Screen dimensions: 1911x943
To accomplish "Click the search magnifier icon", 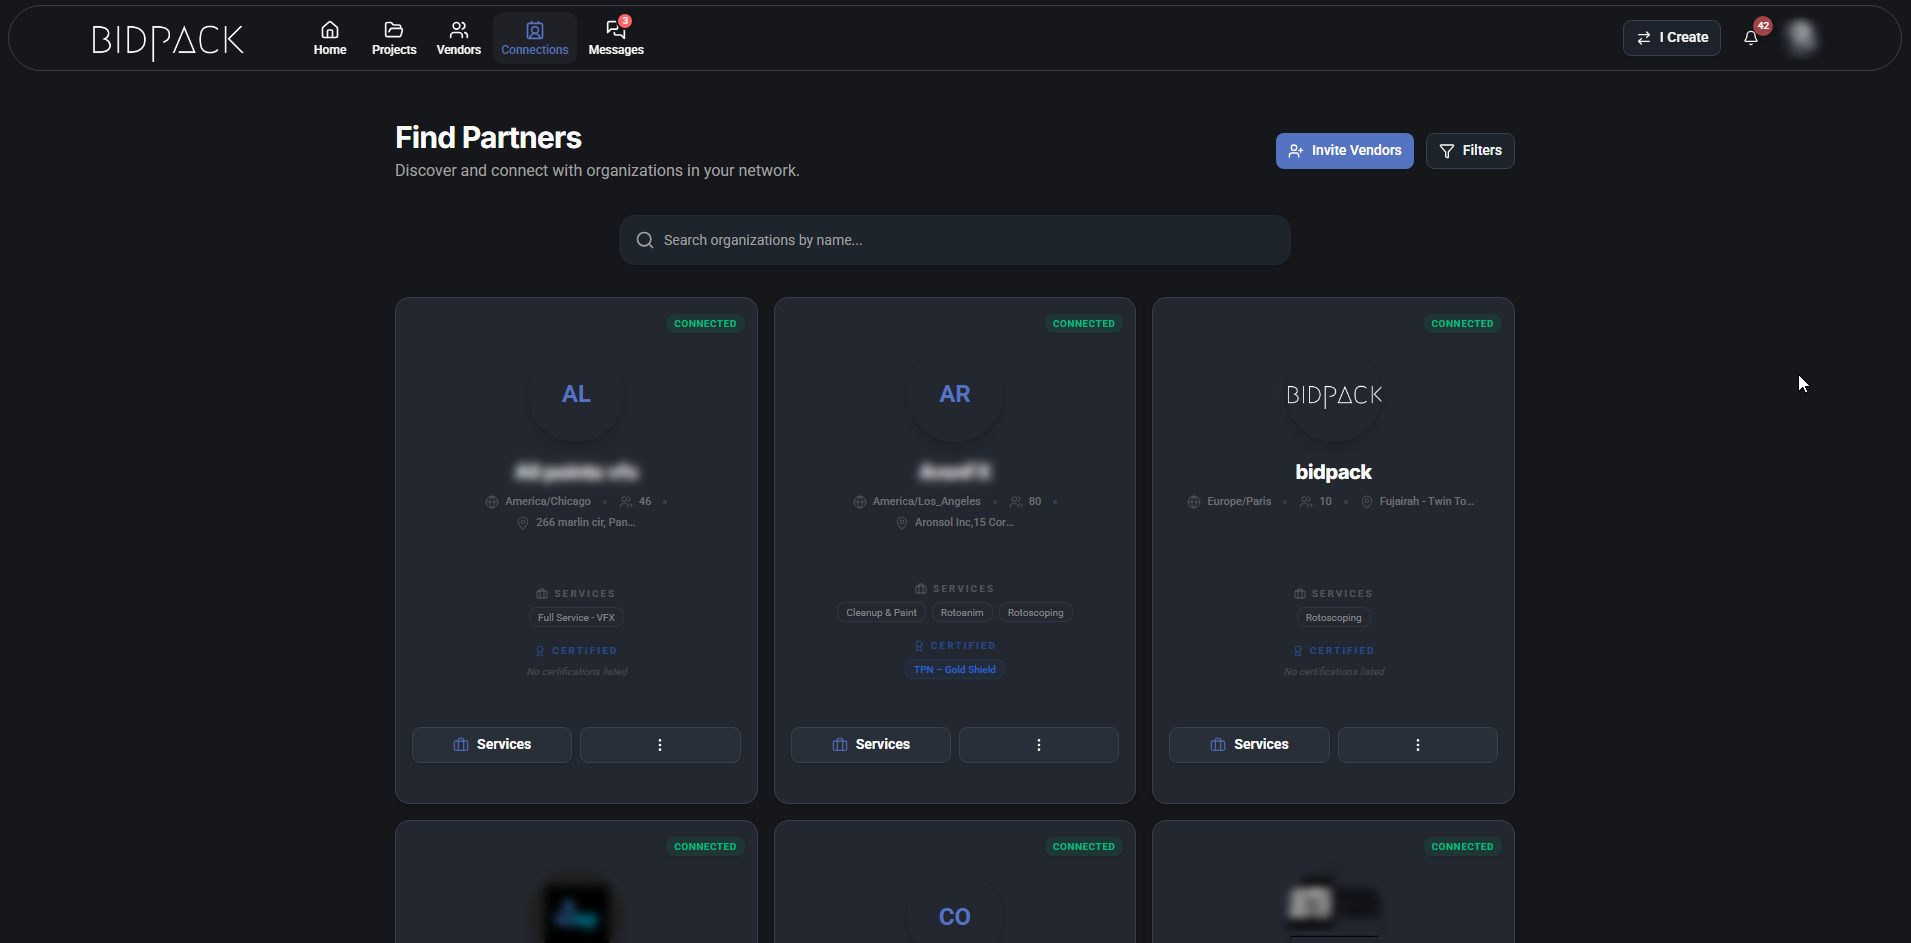I will coord(645,240).
